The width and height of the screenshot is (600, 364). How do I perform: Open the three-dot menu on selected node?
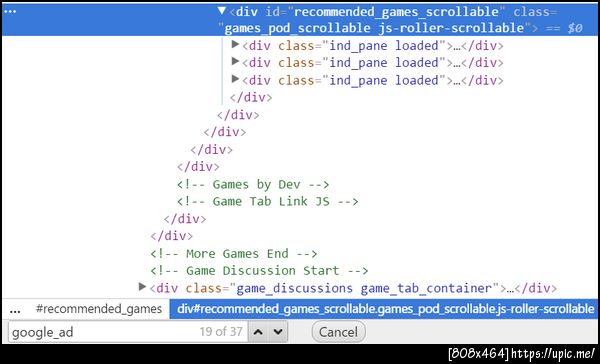(x=10, y=11)
